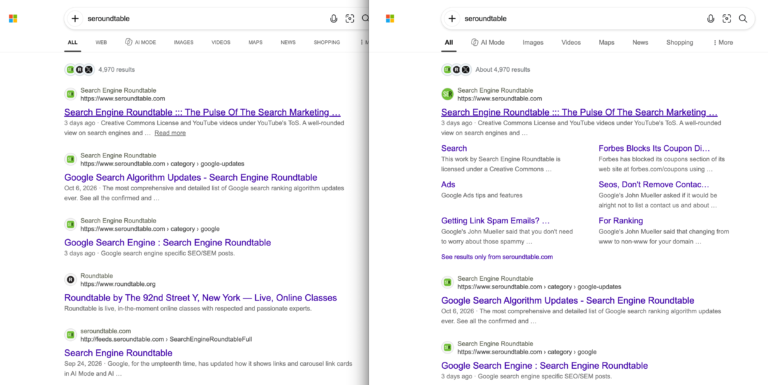768x385 pixels.
Task: Start voice search with the right pane microphone
Action: click(711, 19)
